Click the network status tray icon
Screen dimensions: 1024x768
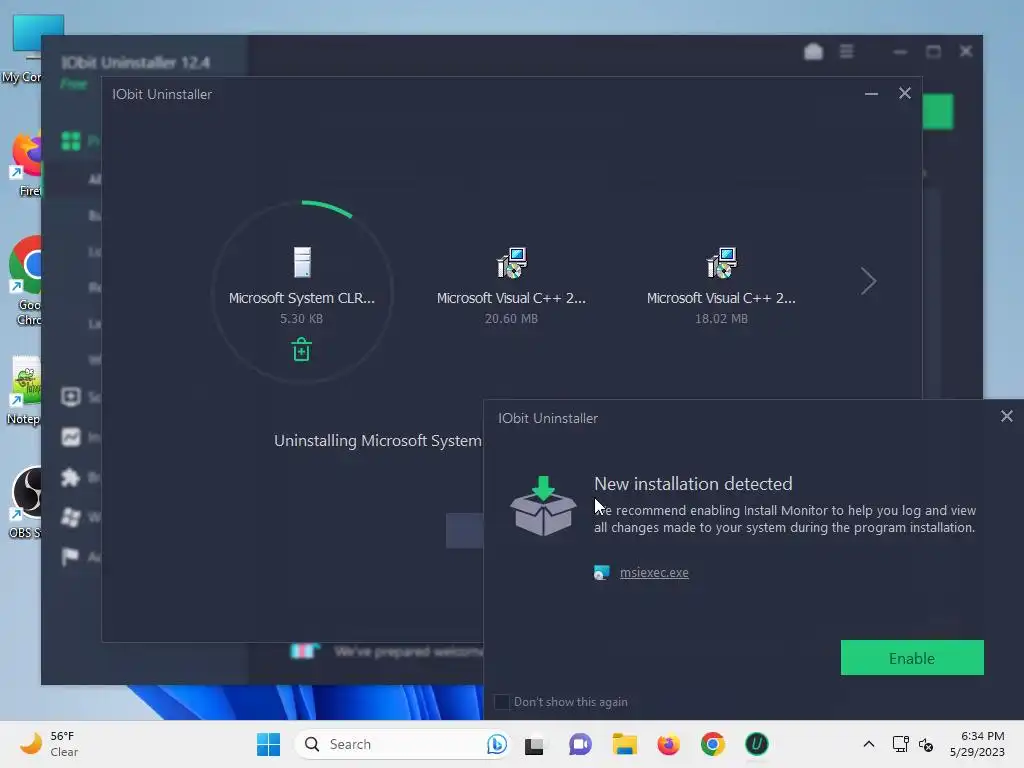(901, 744)
